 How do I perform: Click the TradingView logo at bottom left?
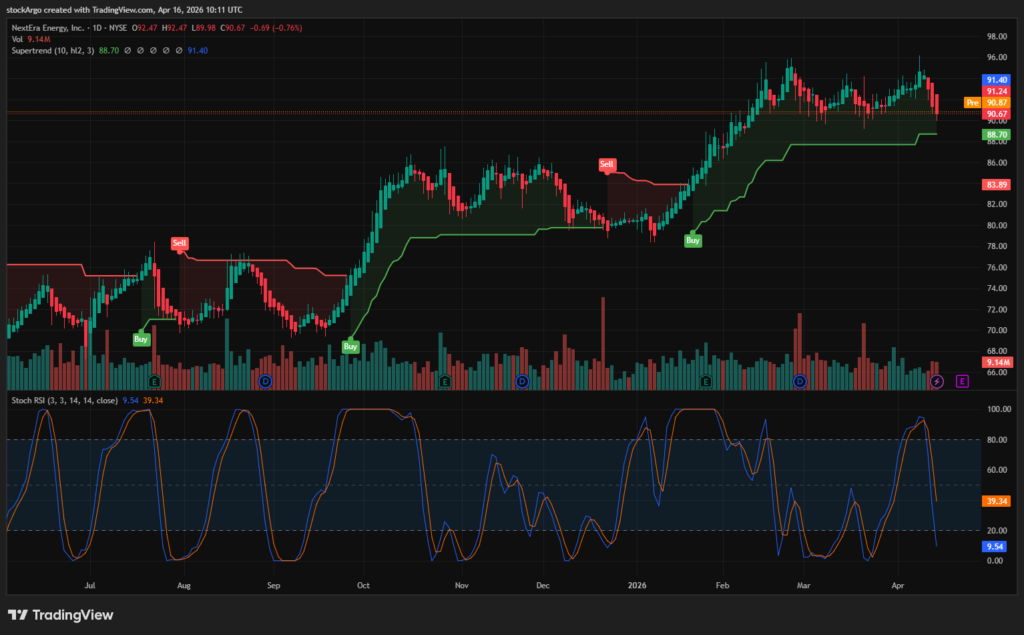click(x=60, y=615)
